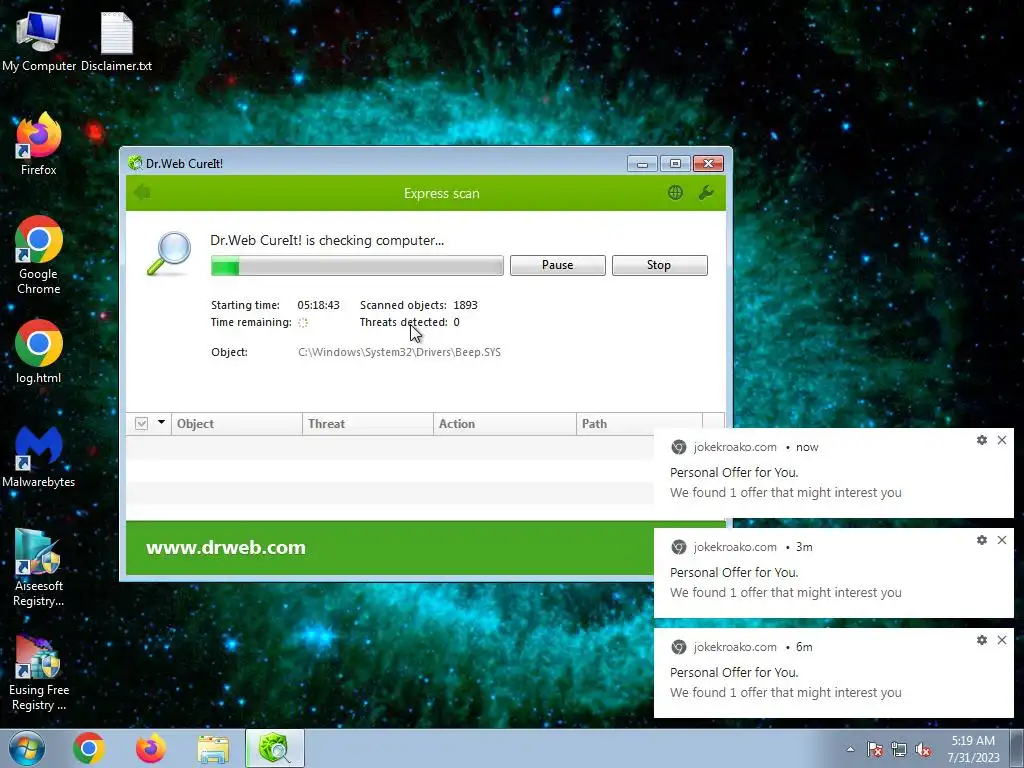This screenshot has height=768, width=1024.
Task: Launch the Google Chrome desktop shortcut
Action: tap(39, 255)
